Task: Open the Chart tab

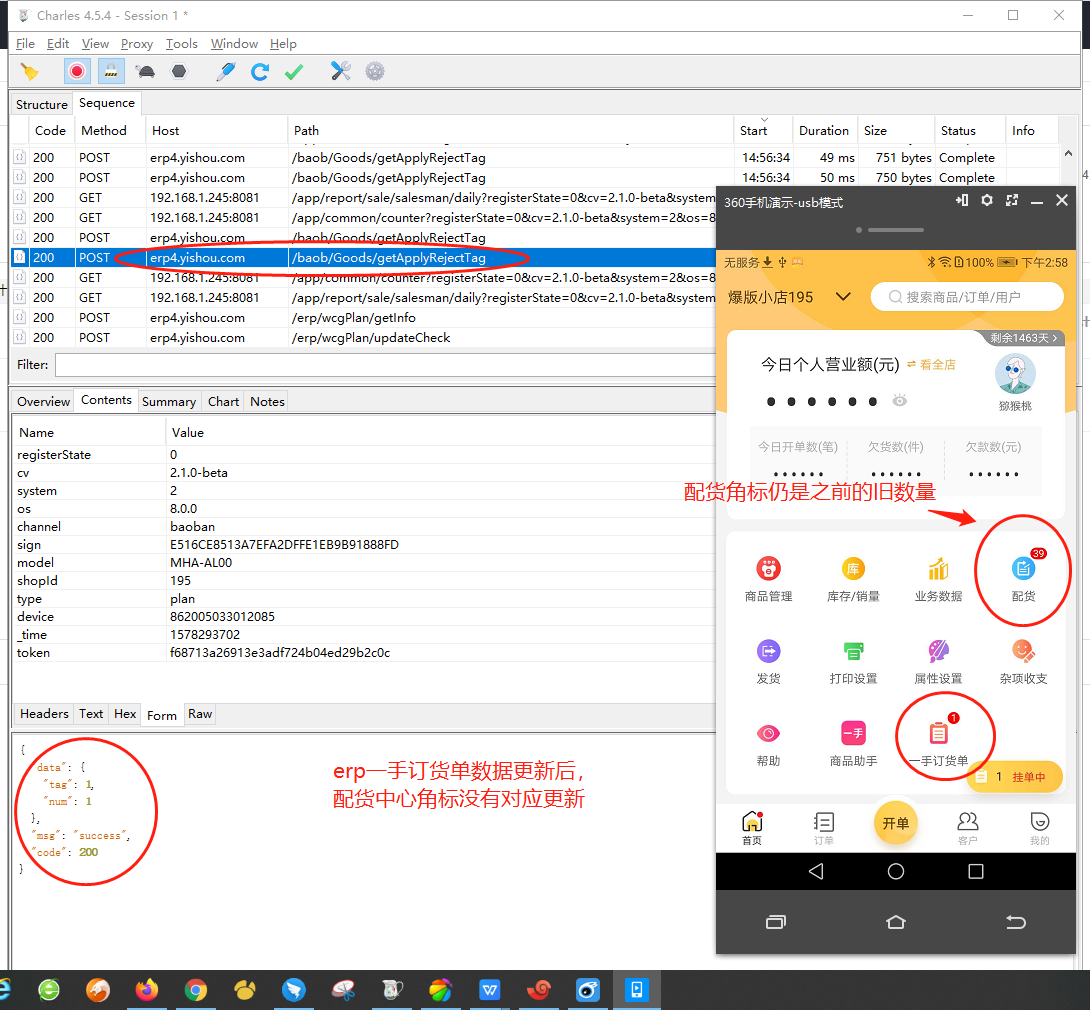Action: (x=223, y=402)
